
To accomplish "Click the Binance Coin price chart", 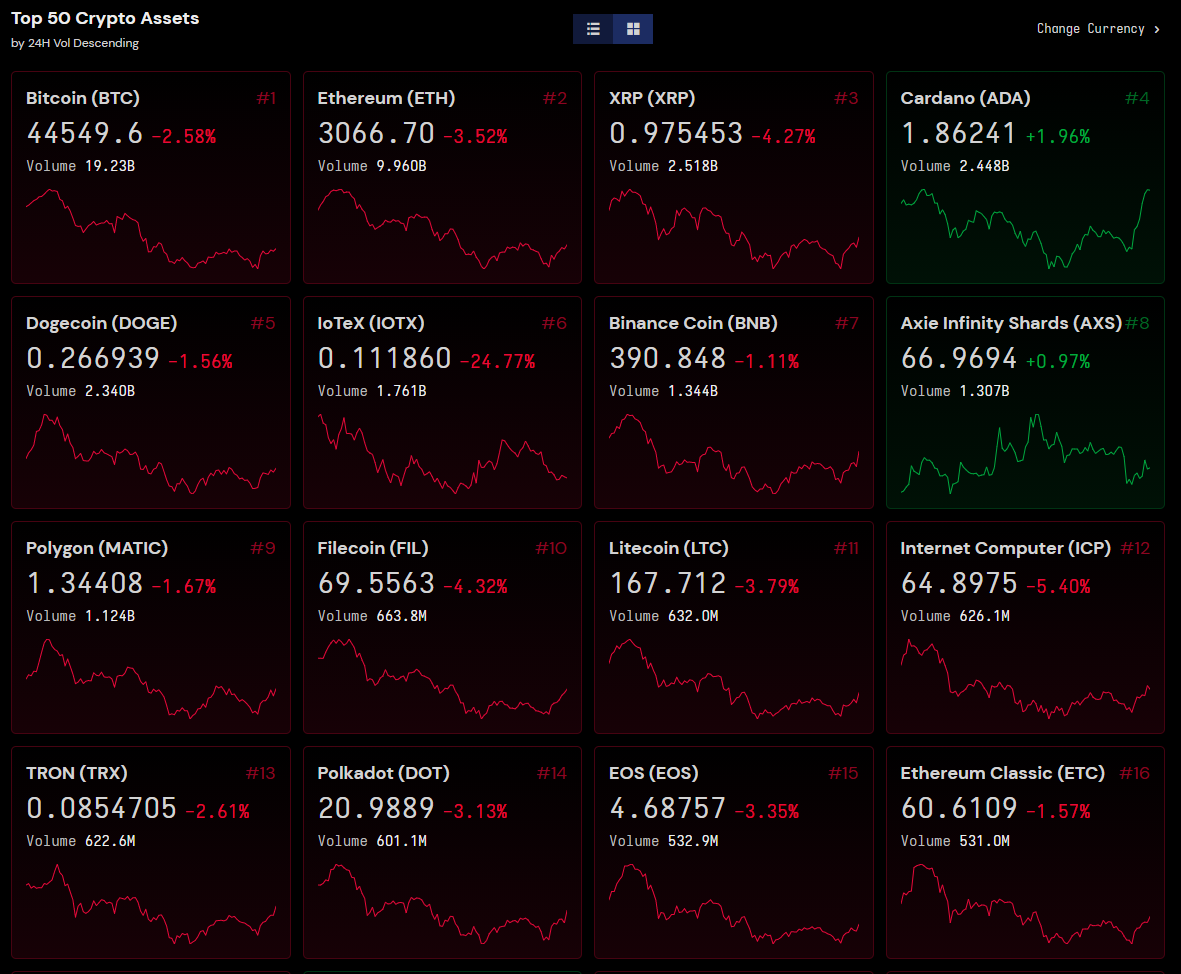I will pos(734,453).
